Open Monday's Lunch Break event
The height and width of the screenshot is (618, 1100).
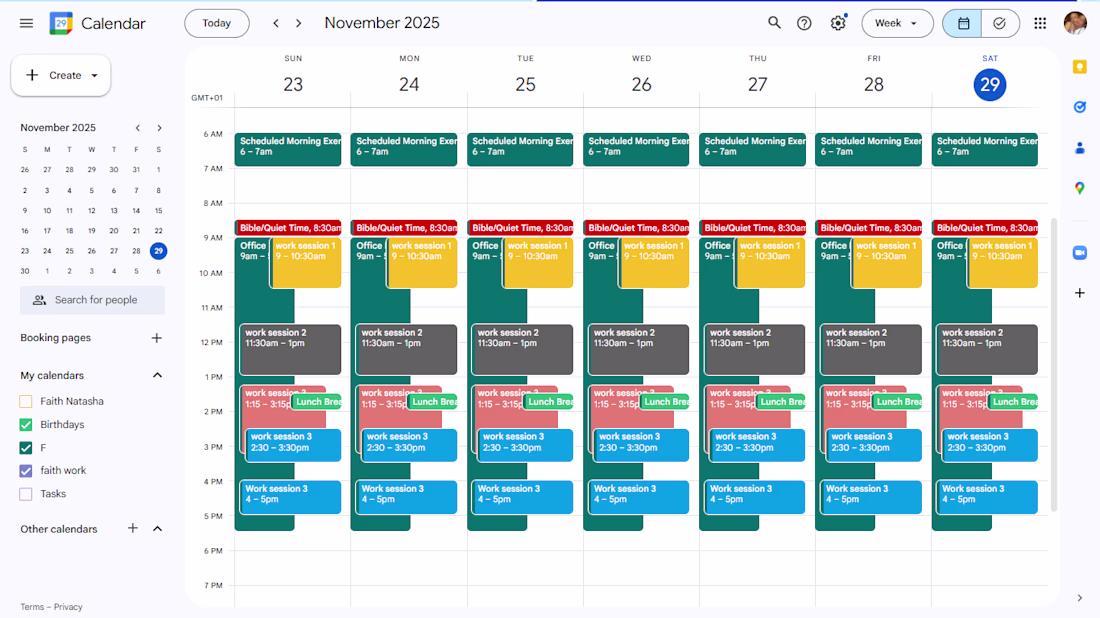[x=434, y=402]
